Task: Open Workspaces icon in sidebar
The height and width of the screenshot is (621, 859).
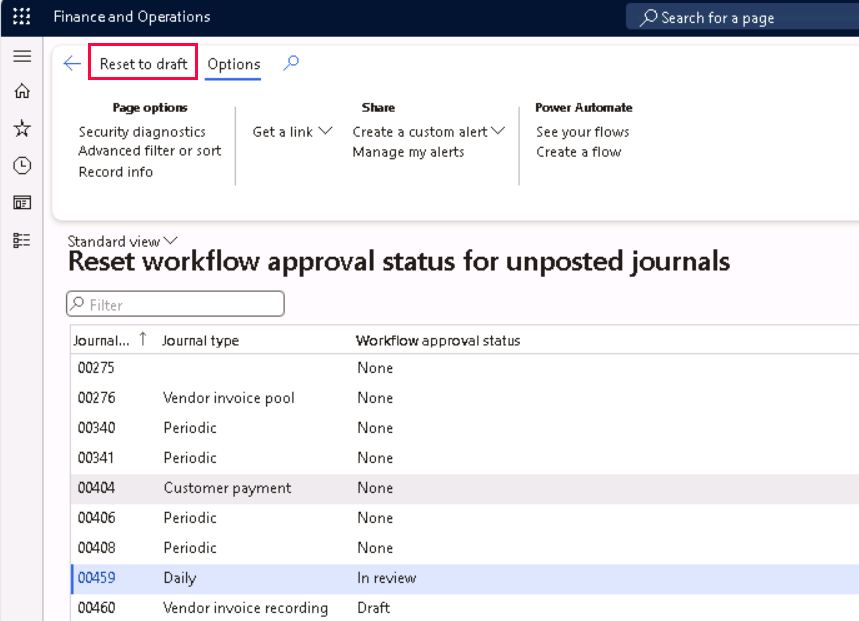Action: click(21, 203)
